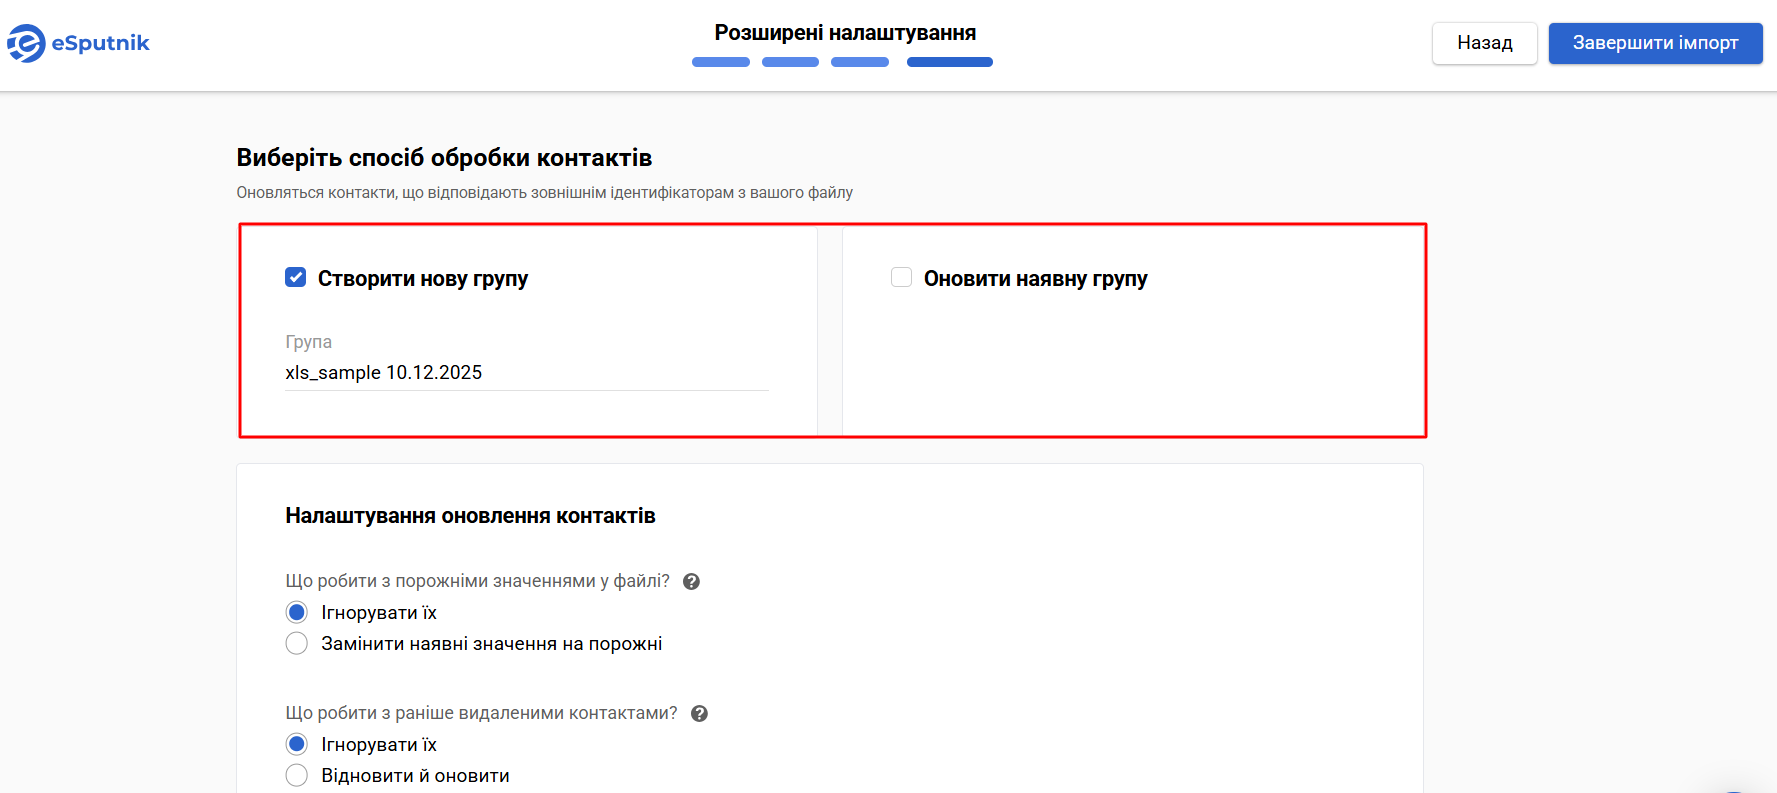Select the first import progress step
Screen dimensions: 1777x793
pyautogui.click(x=720, y=61)
